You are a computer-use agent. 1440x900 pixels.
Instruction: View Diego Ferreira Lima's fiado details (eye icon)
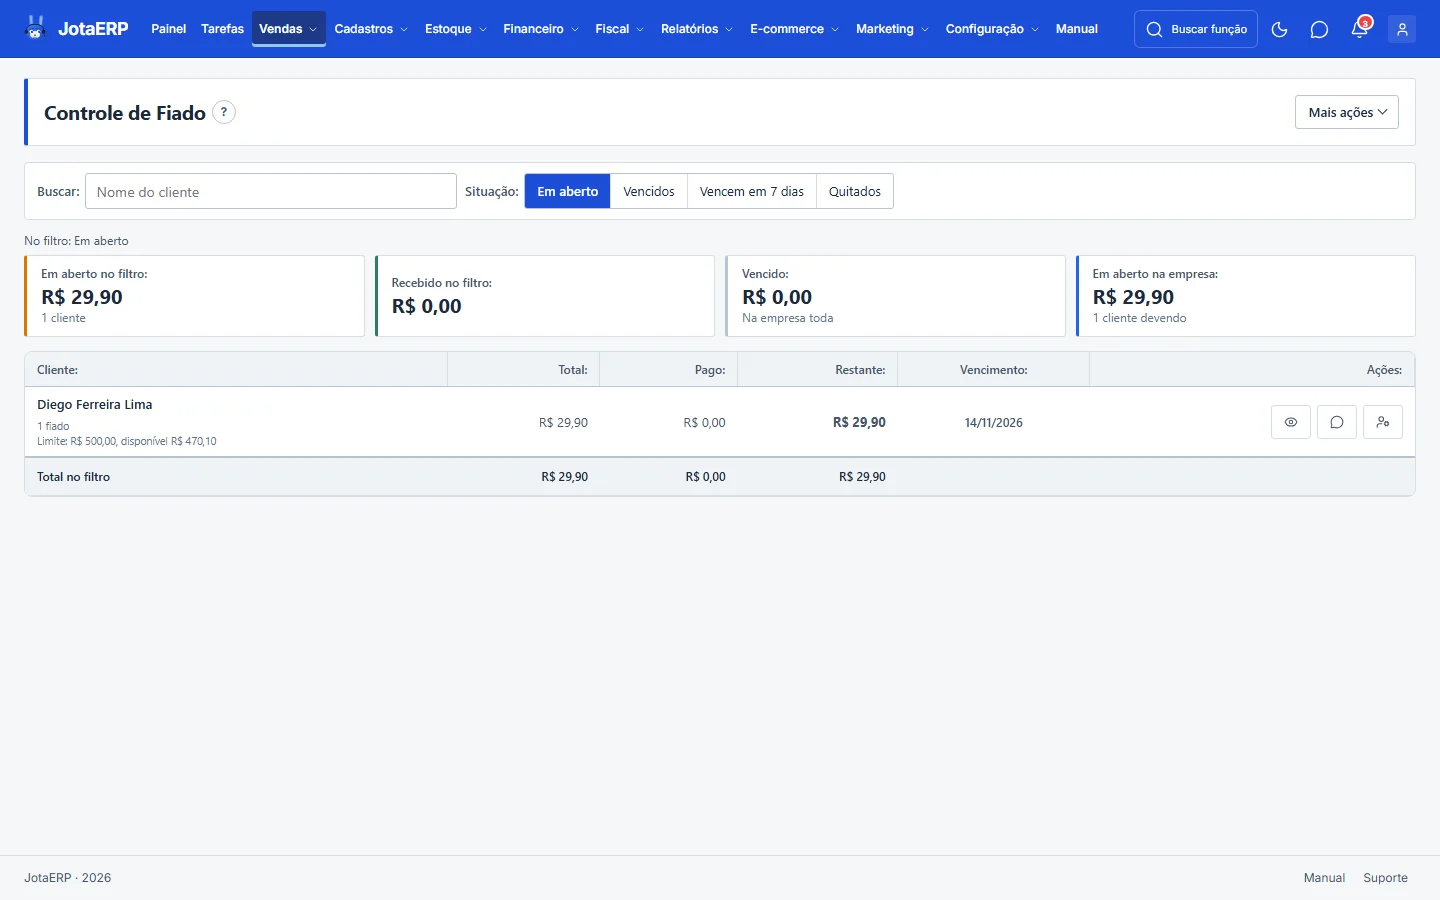[x=1291, y=422]
